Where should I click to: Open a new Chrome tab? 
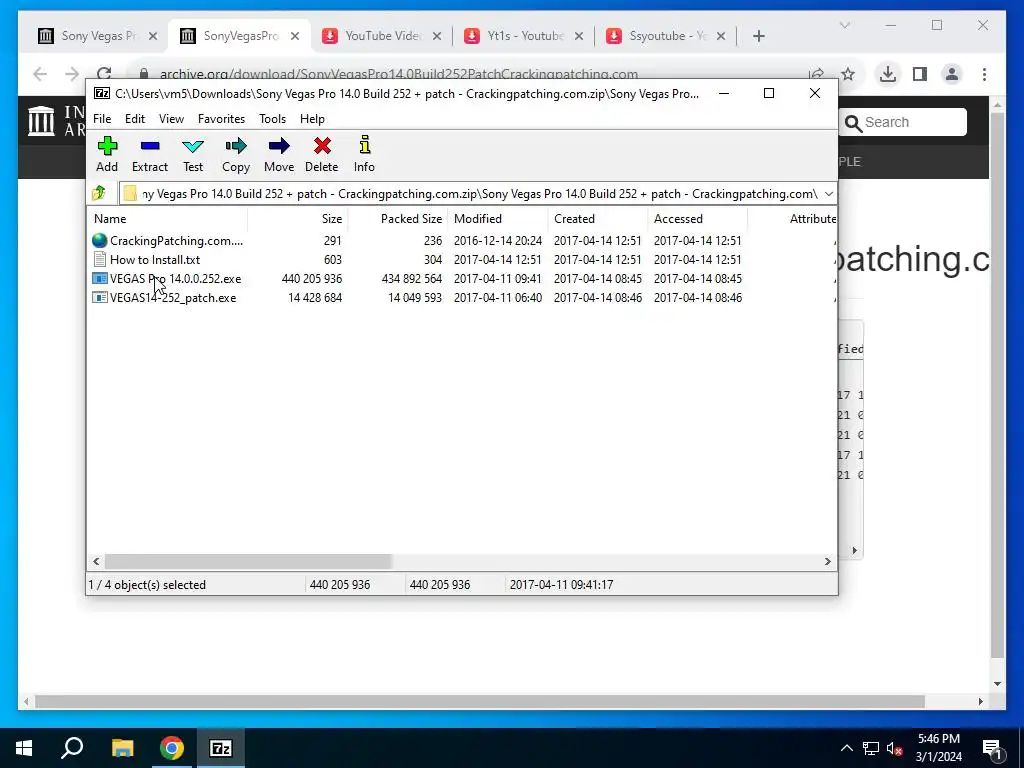pyautogui.click(x=758, y=36)
